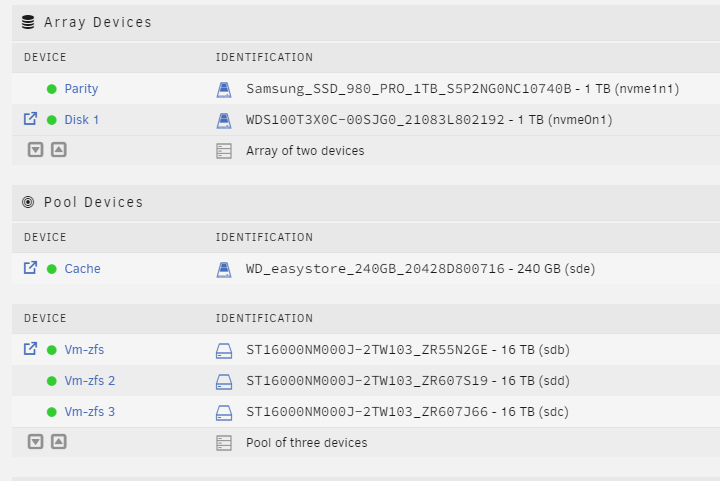Click the 'Array of two devices' text
The height and width of the screenshot is (481, 720).
point(305,151)
